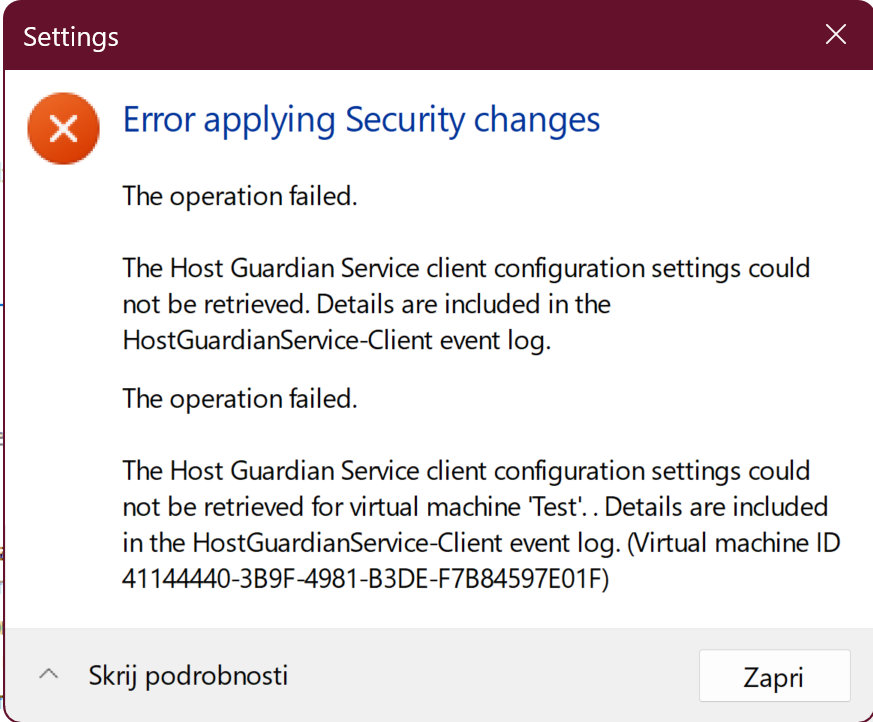Viewport: 873px width, 722px height.
Task: Click Skrij podrobnosti text label
Action: 188,675
